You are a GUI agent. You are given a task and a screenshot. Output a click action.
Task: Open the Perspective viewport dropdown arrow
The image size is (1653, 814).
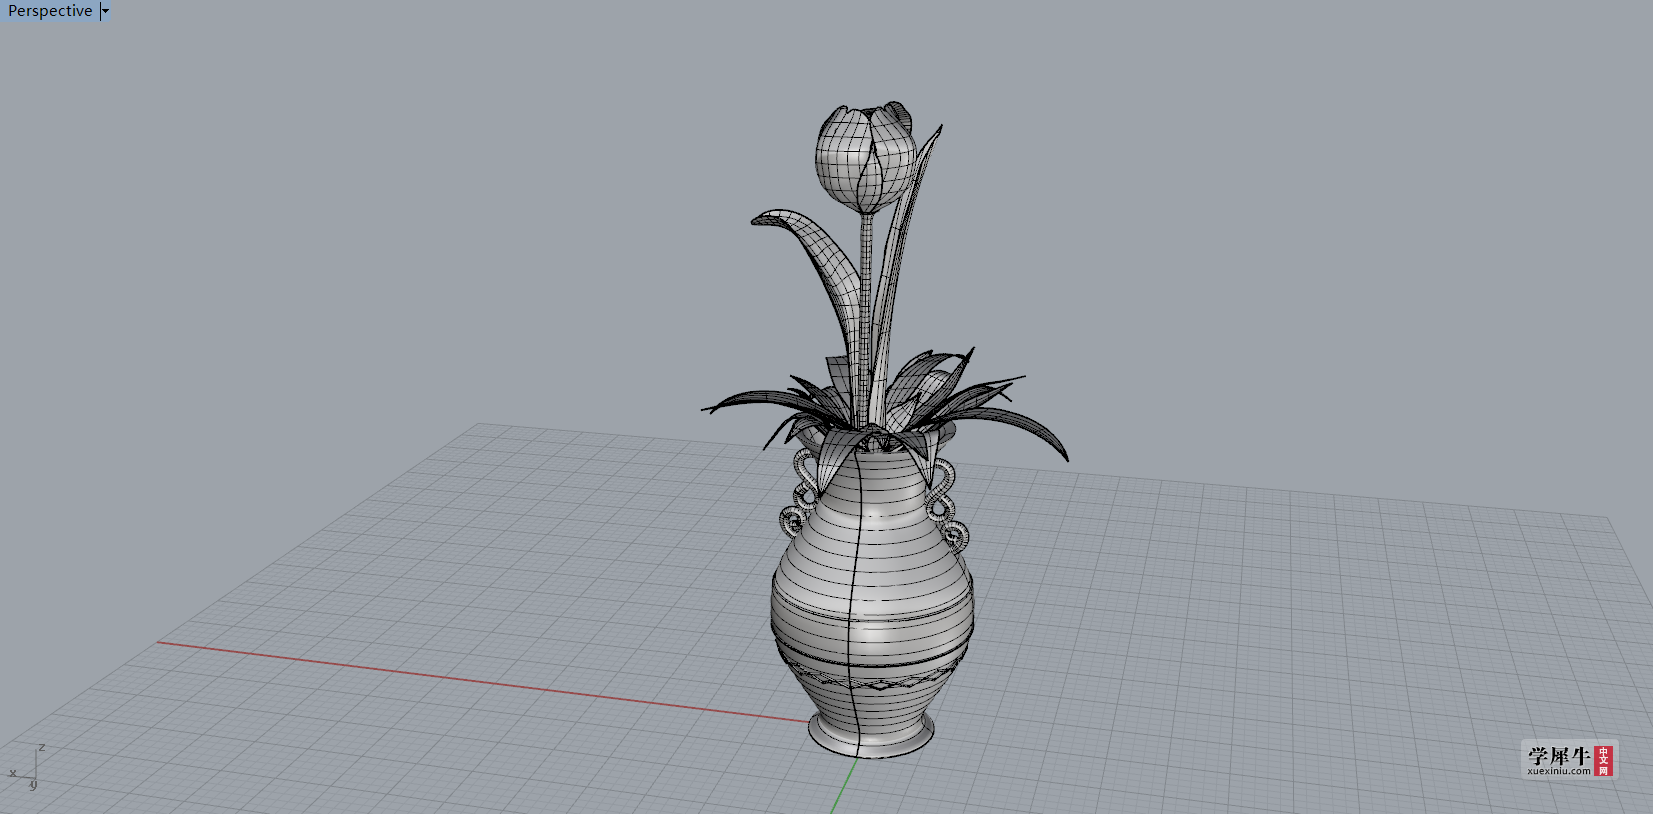105,11
